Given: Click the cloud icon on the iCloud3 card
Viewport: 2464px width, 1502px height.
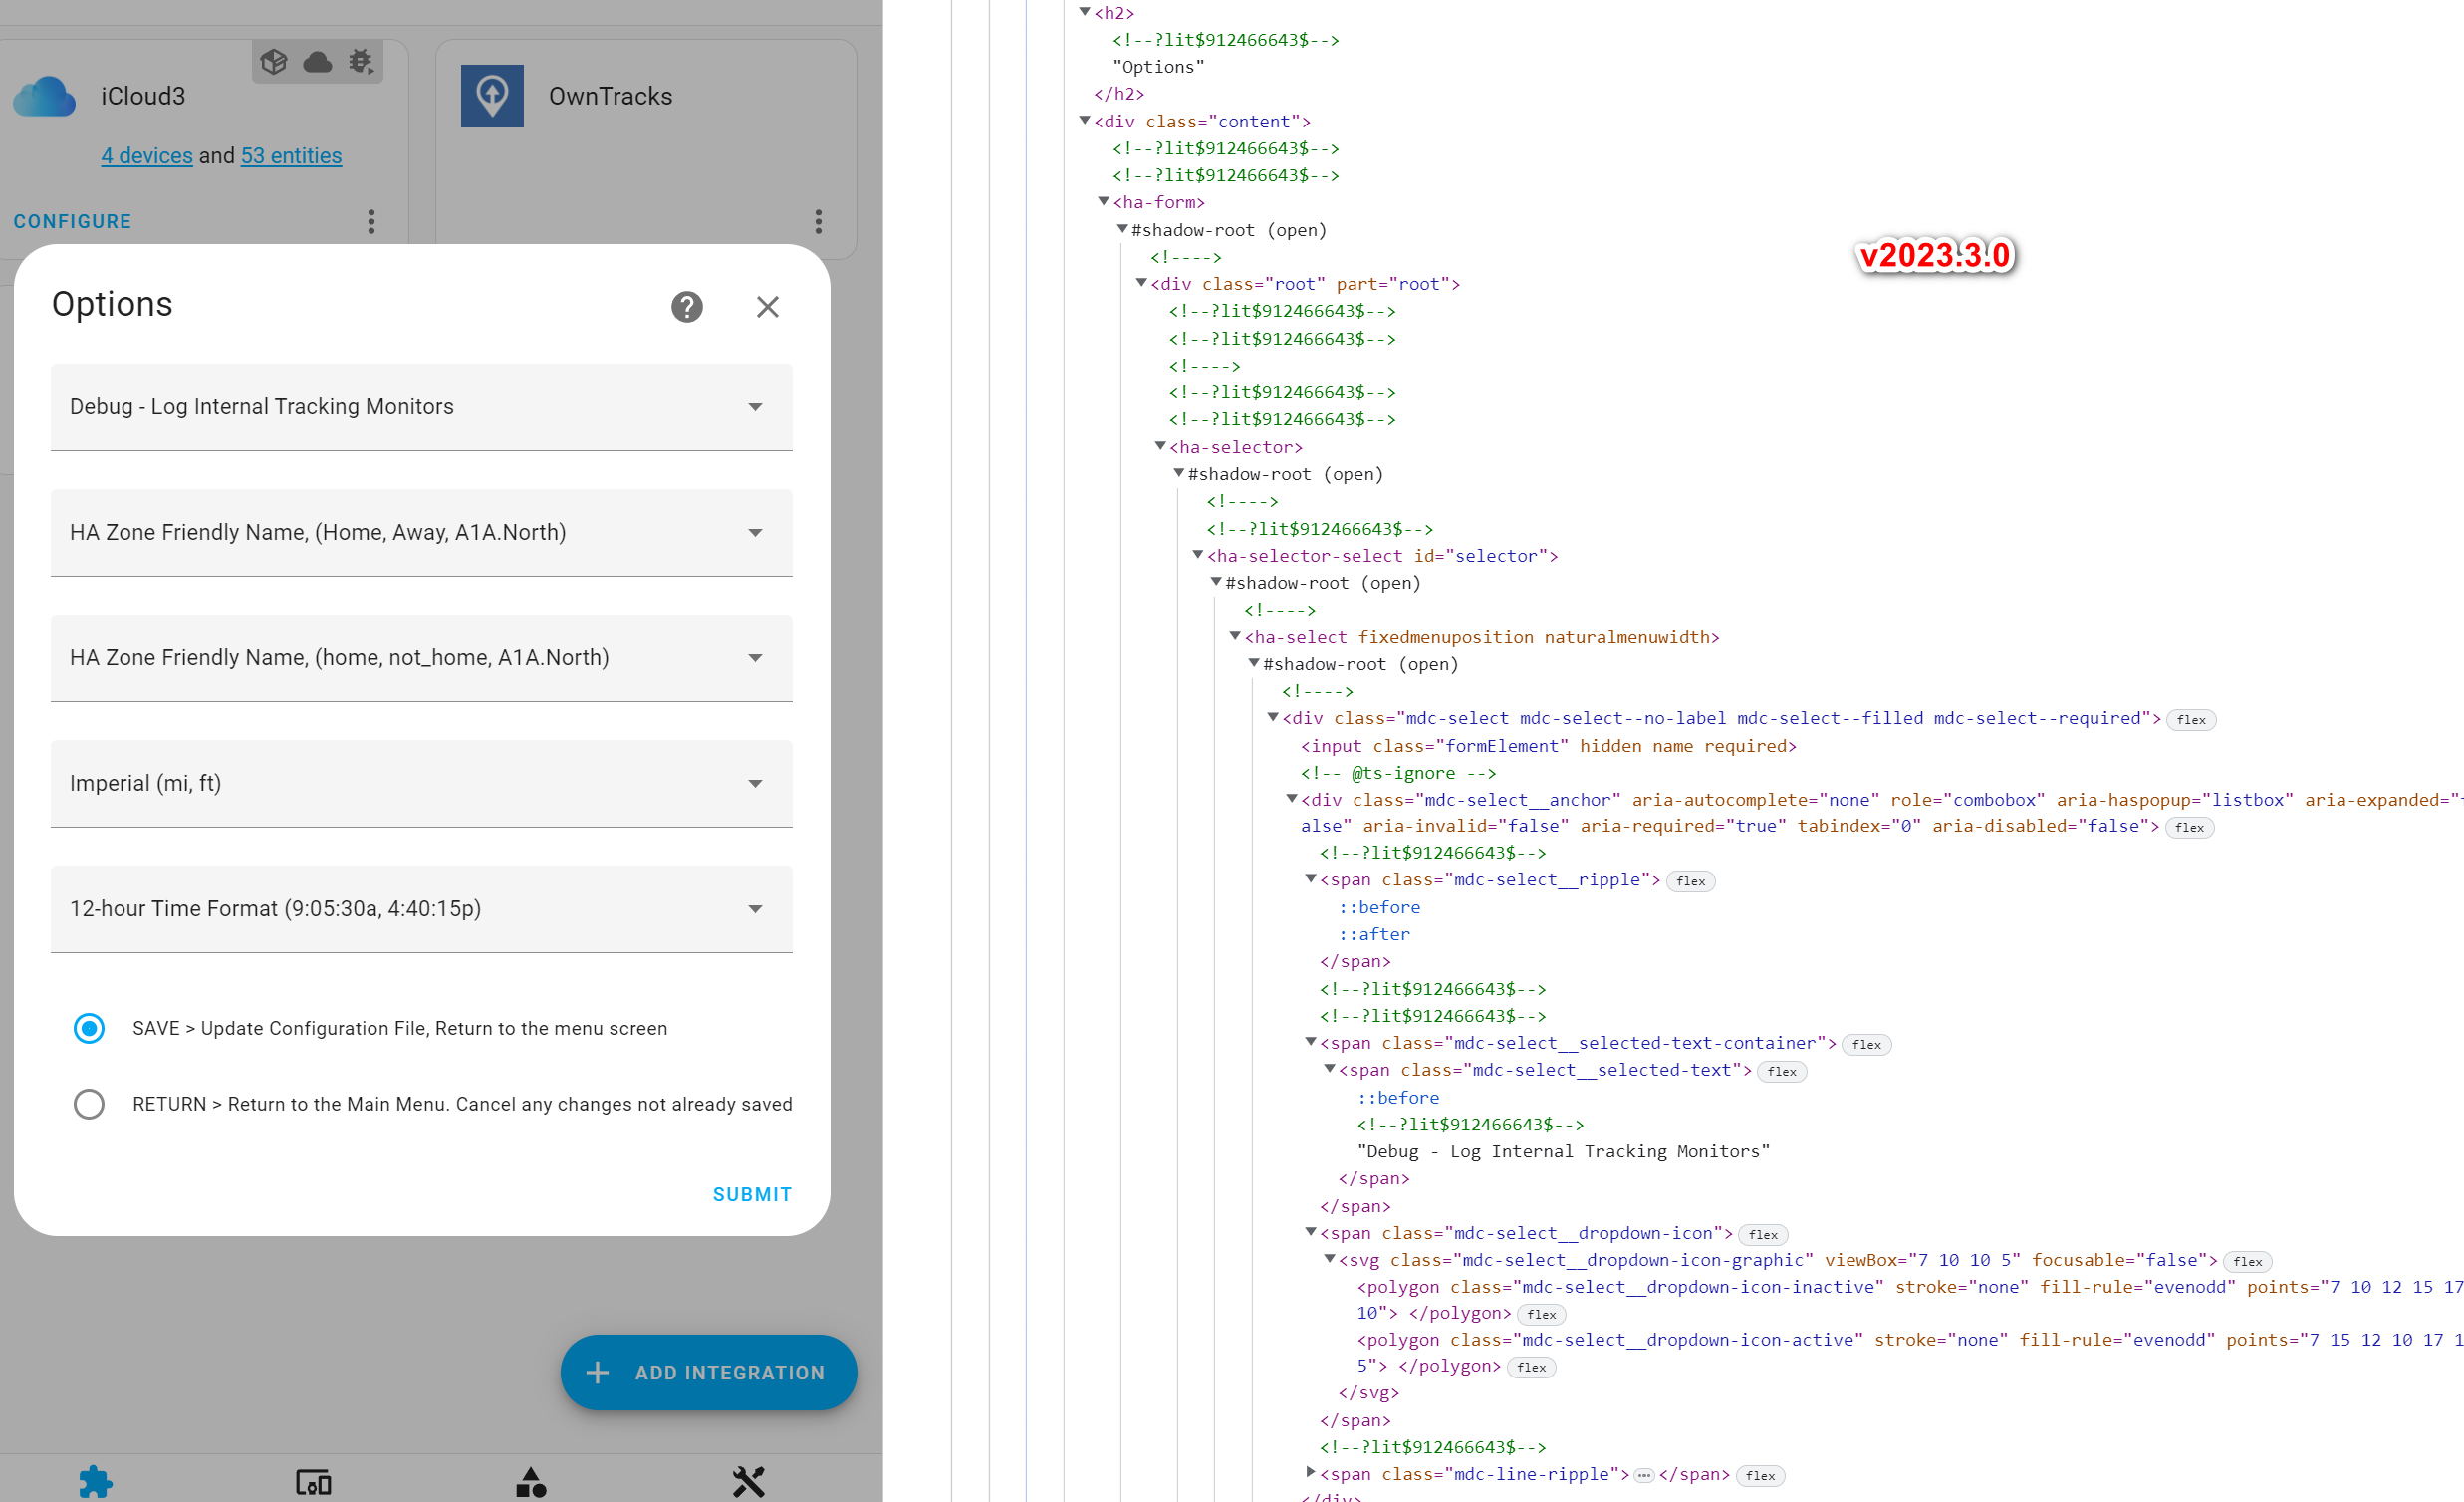Looking at the screenshot, I should [x=317, y=60].
